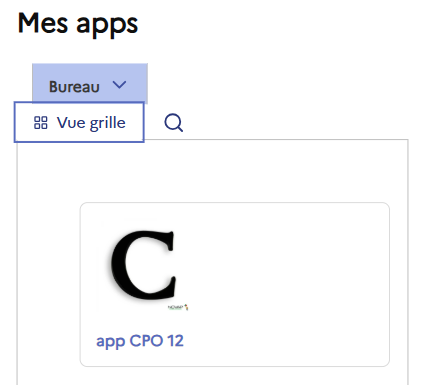This screenshot has height=385, width=423.
Task: Select the Vue grille view button
Action: coord(79,123)
